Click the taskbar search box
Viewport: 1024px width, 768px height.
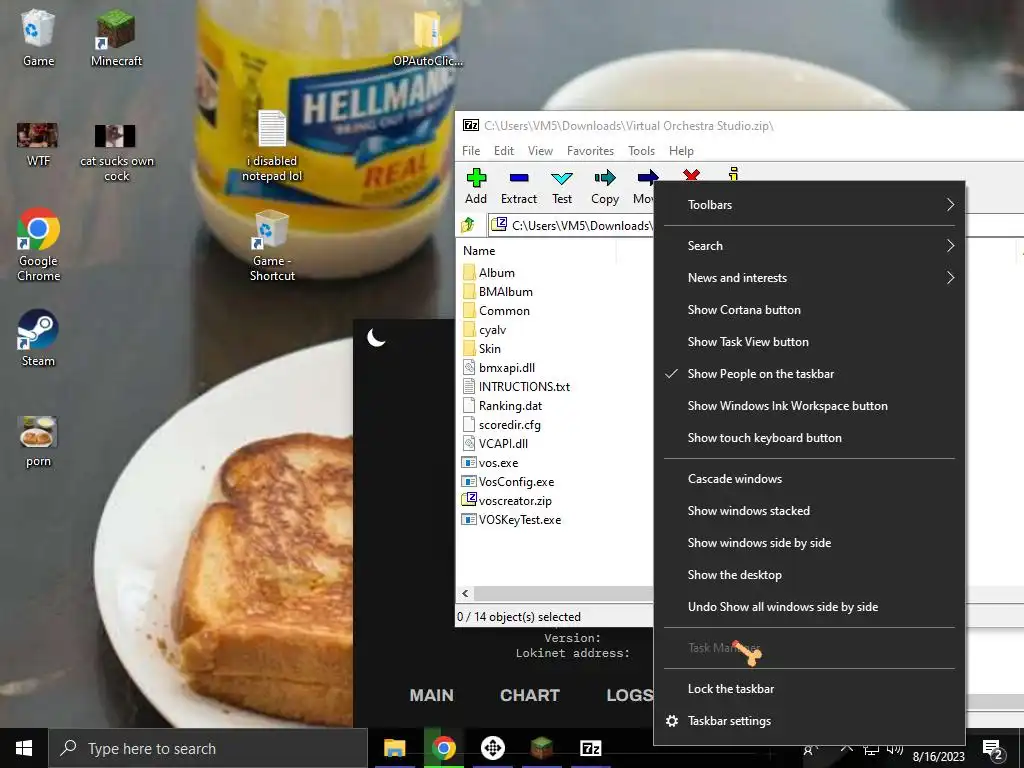(208, 748)
